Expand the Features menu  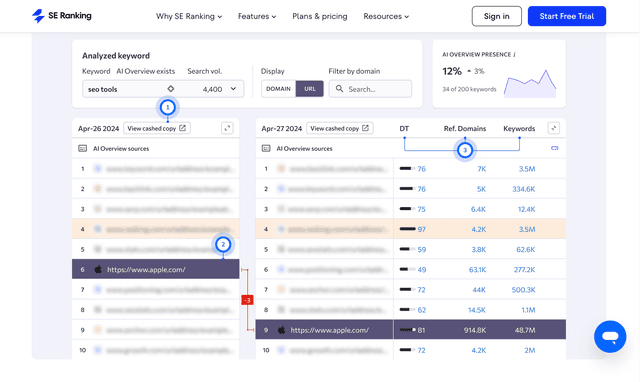point(257,16)
